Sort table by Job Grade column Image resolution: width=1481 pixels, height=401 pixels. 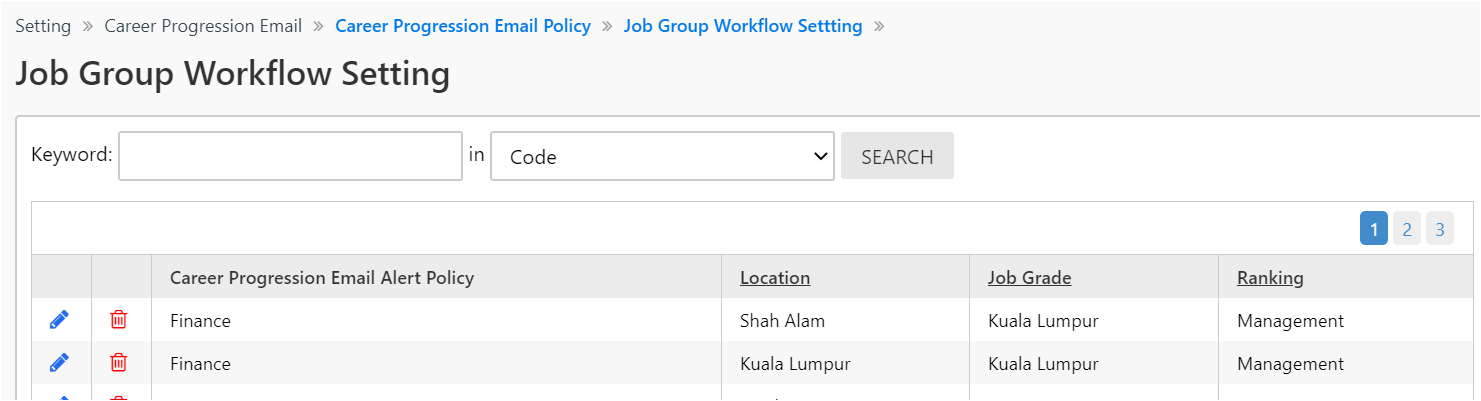pos(1029,278)
